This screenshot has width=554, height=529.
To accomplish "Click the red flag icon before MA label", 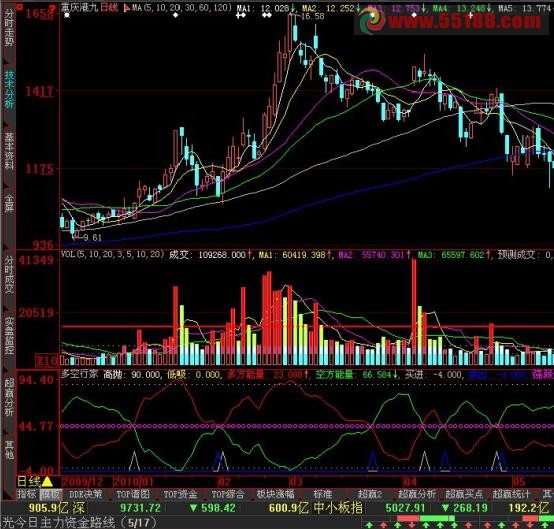I will [x=126, y=7].
